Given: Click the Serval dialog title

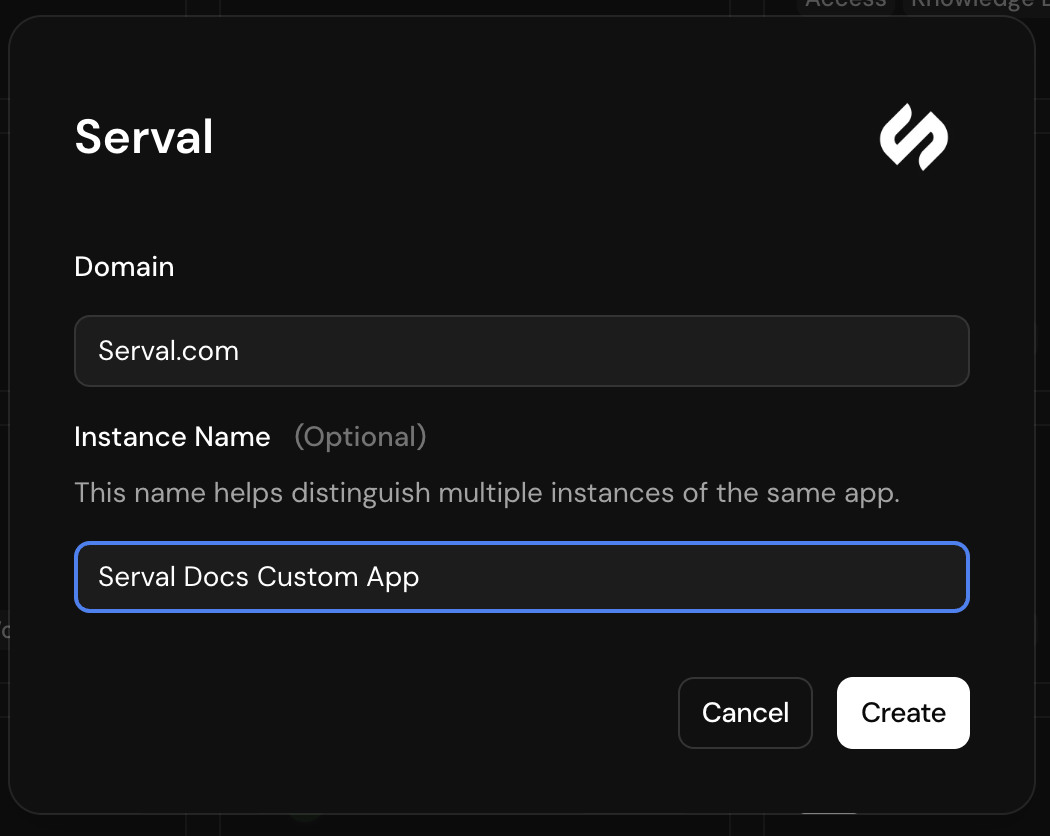Looking at the screenshot, I should (x=143, y=137).
